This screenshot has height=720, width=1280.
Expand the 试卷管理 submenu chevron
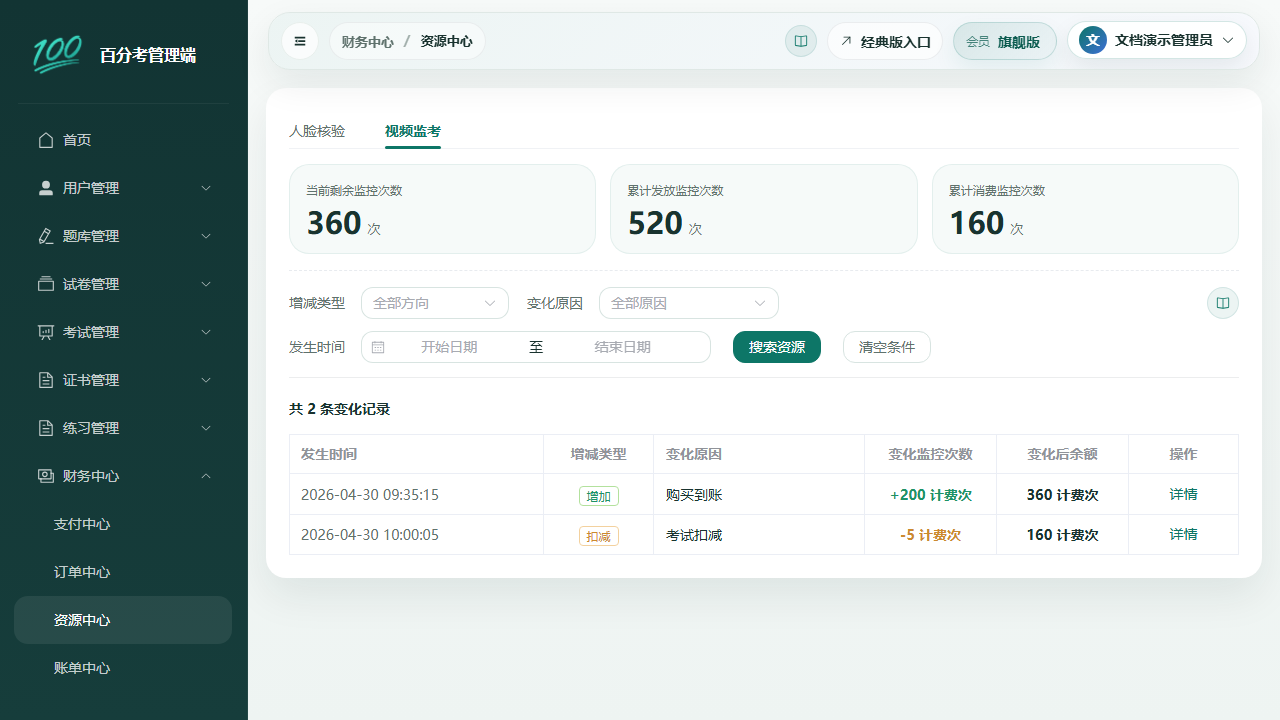pyautogui.click(x=206, y=284)
